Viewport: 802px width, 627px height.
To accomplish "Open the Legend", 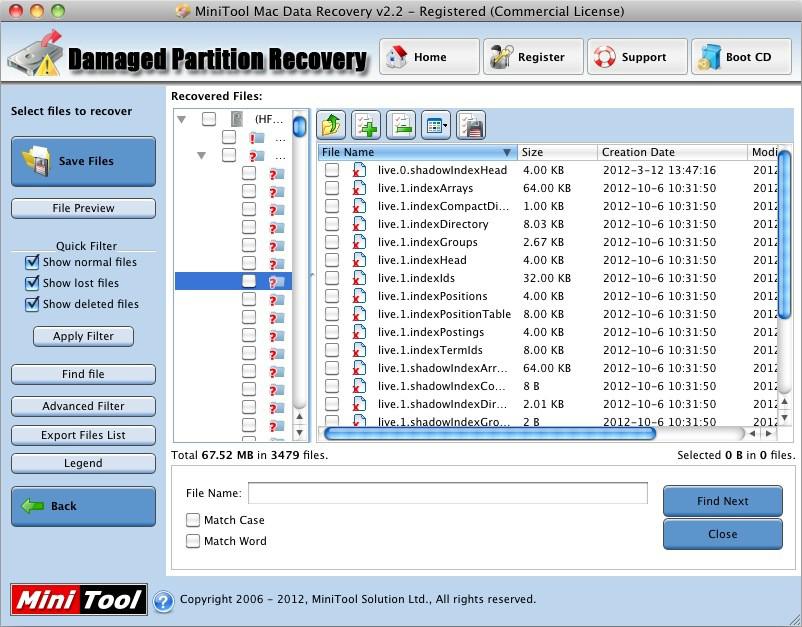I will pyautogui.click(x=83, y=463).
